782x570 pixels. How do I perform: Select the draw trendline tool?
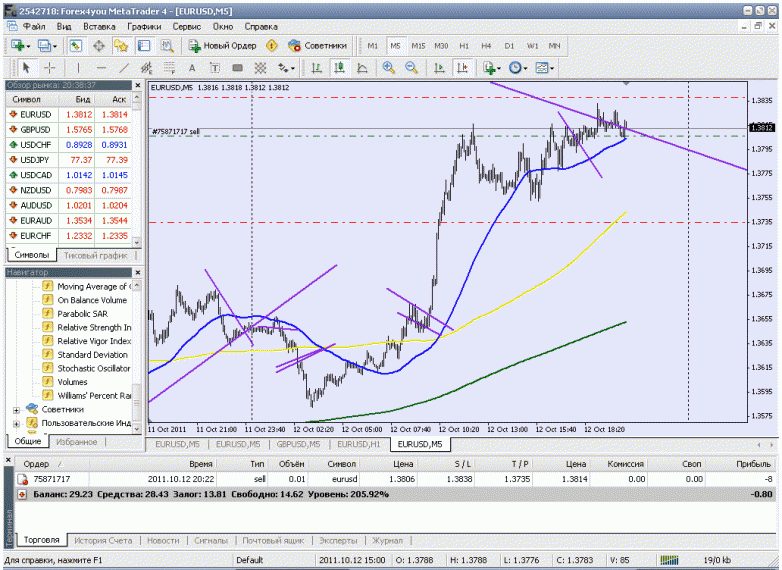coord(123,68)
